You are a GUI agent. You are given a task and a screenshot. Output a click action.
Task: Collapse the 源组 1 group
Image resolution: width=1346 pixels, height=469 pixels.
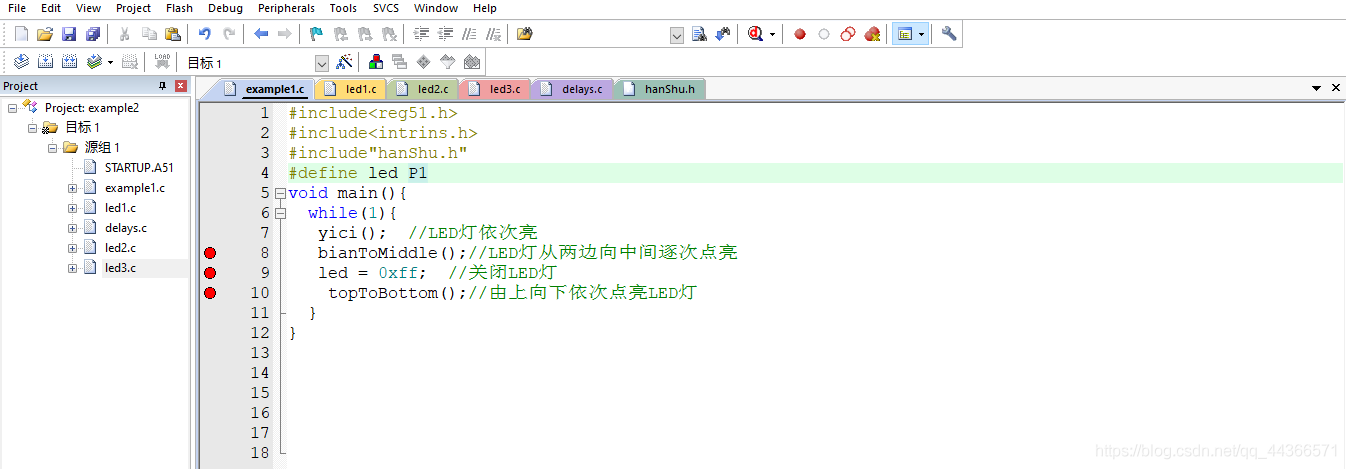coord(53,148)
